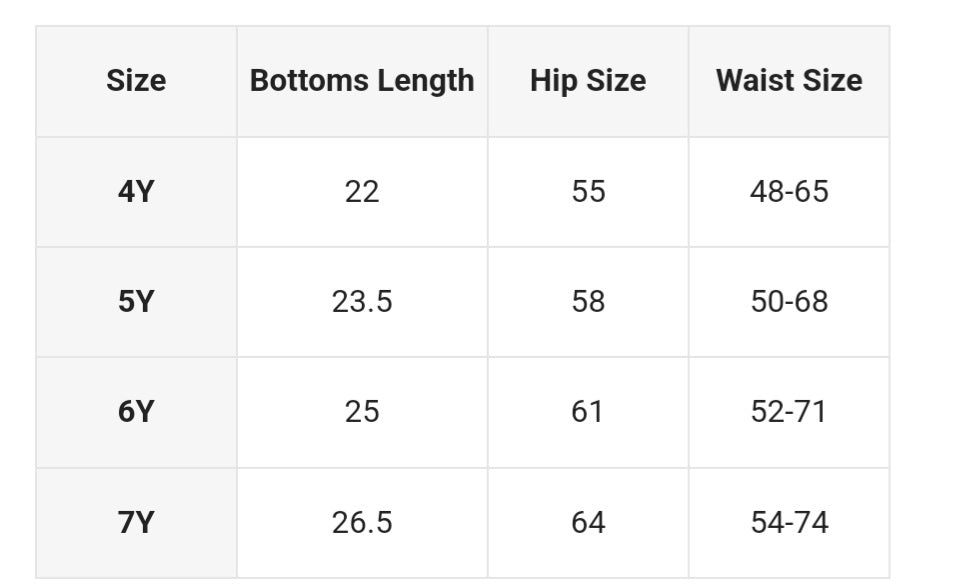
Task: Click bottoms length value 23.5
Action: 362,301
